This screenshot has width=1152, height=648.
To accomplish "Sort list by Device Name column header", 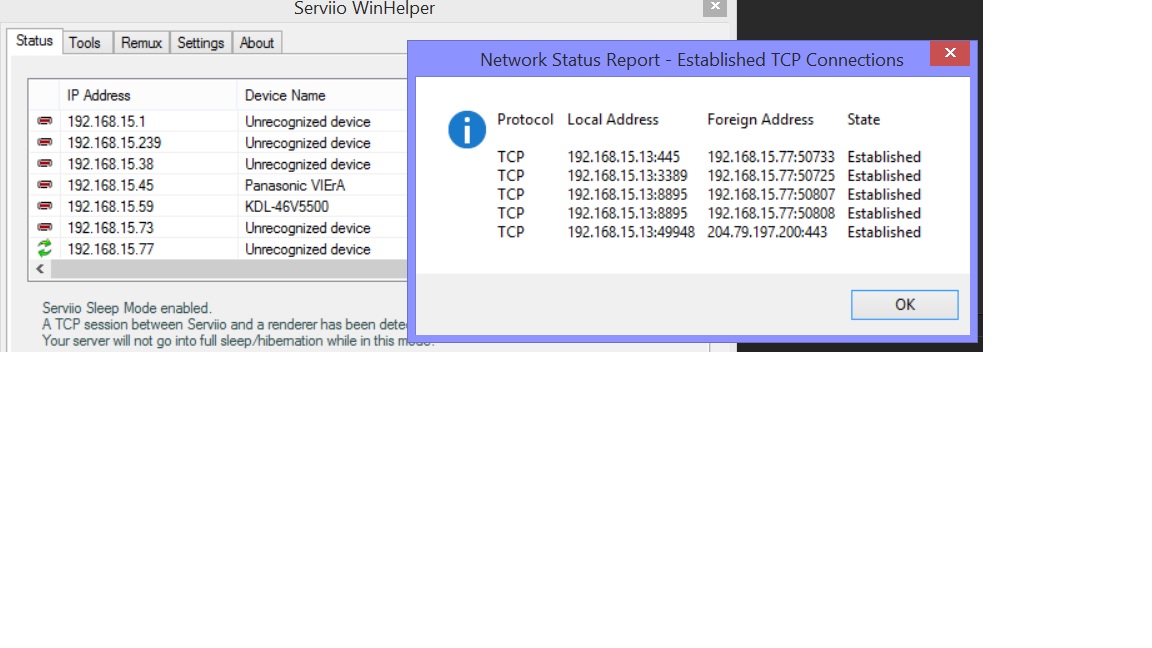I will [x=285, y=95].
